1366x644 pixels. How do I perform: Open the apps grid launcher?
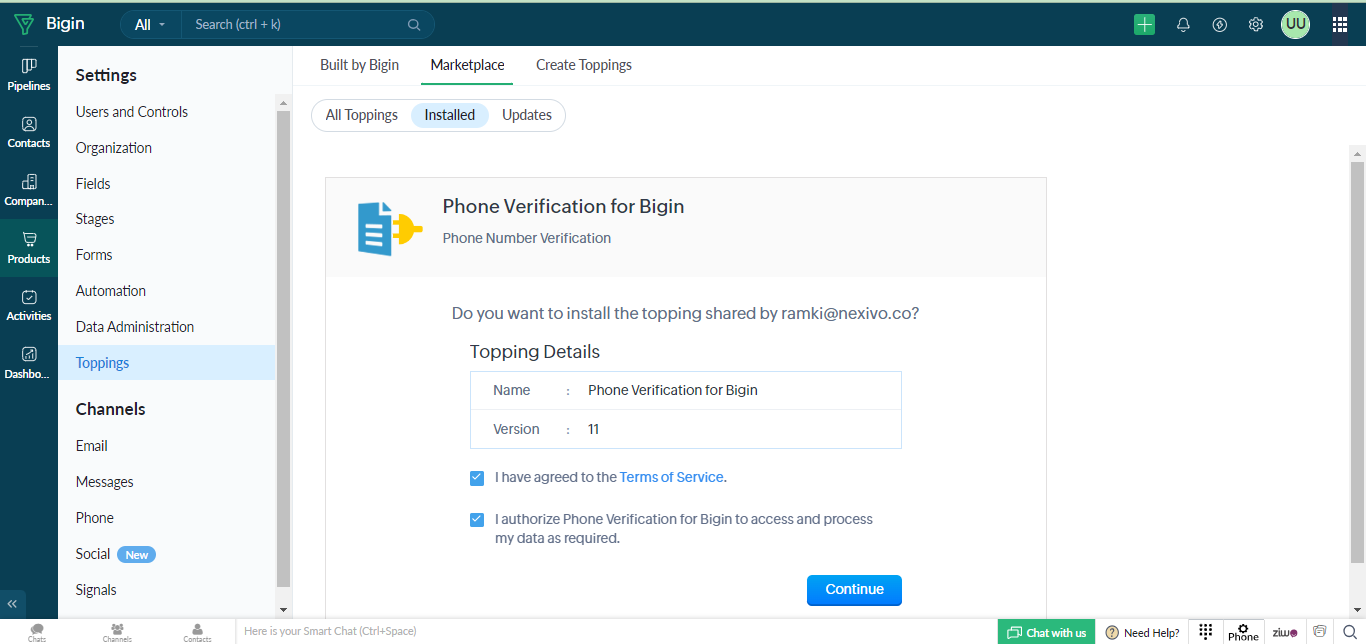tap(1340, 25)
